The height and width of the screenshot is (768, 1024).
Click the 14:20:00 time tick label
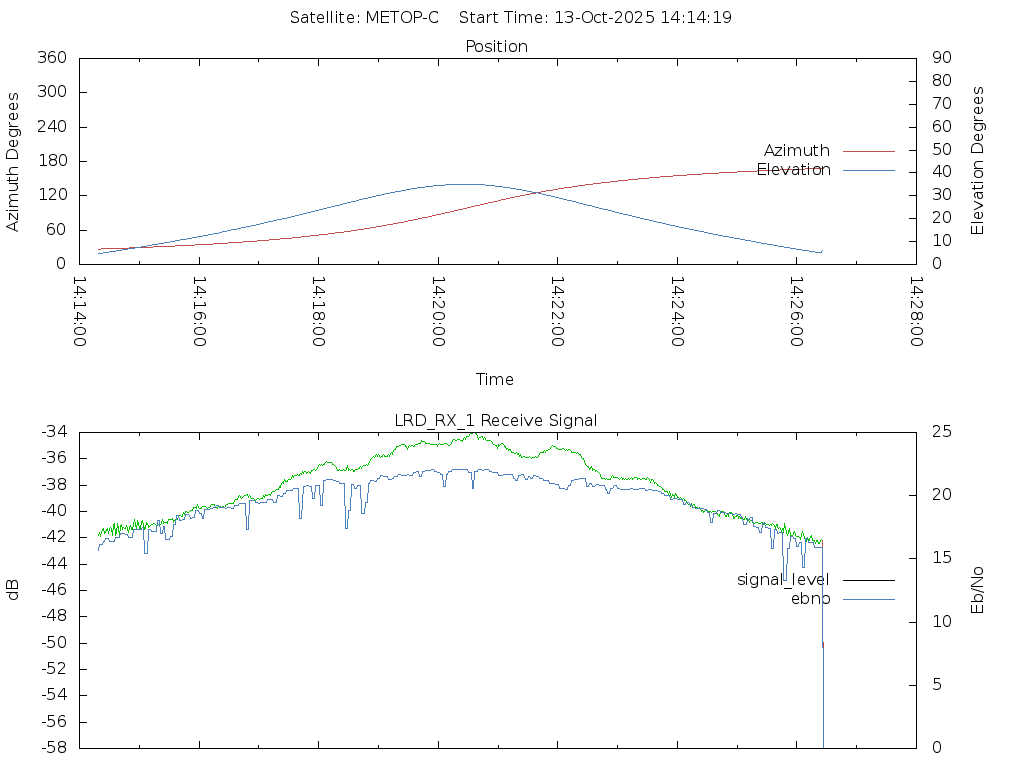click(x=439, y=311)
